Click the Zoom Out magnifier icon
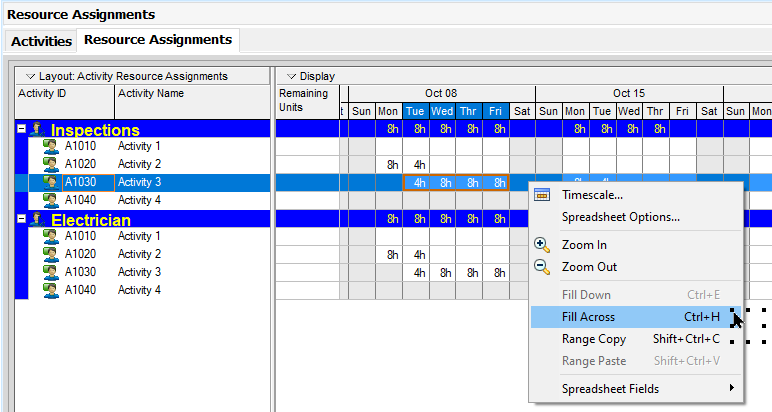Screen dimensions: 772x412 [542, 267]
